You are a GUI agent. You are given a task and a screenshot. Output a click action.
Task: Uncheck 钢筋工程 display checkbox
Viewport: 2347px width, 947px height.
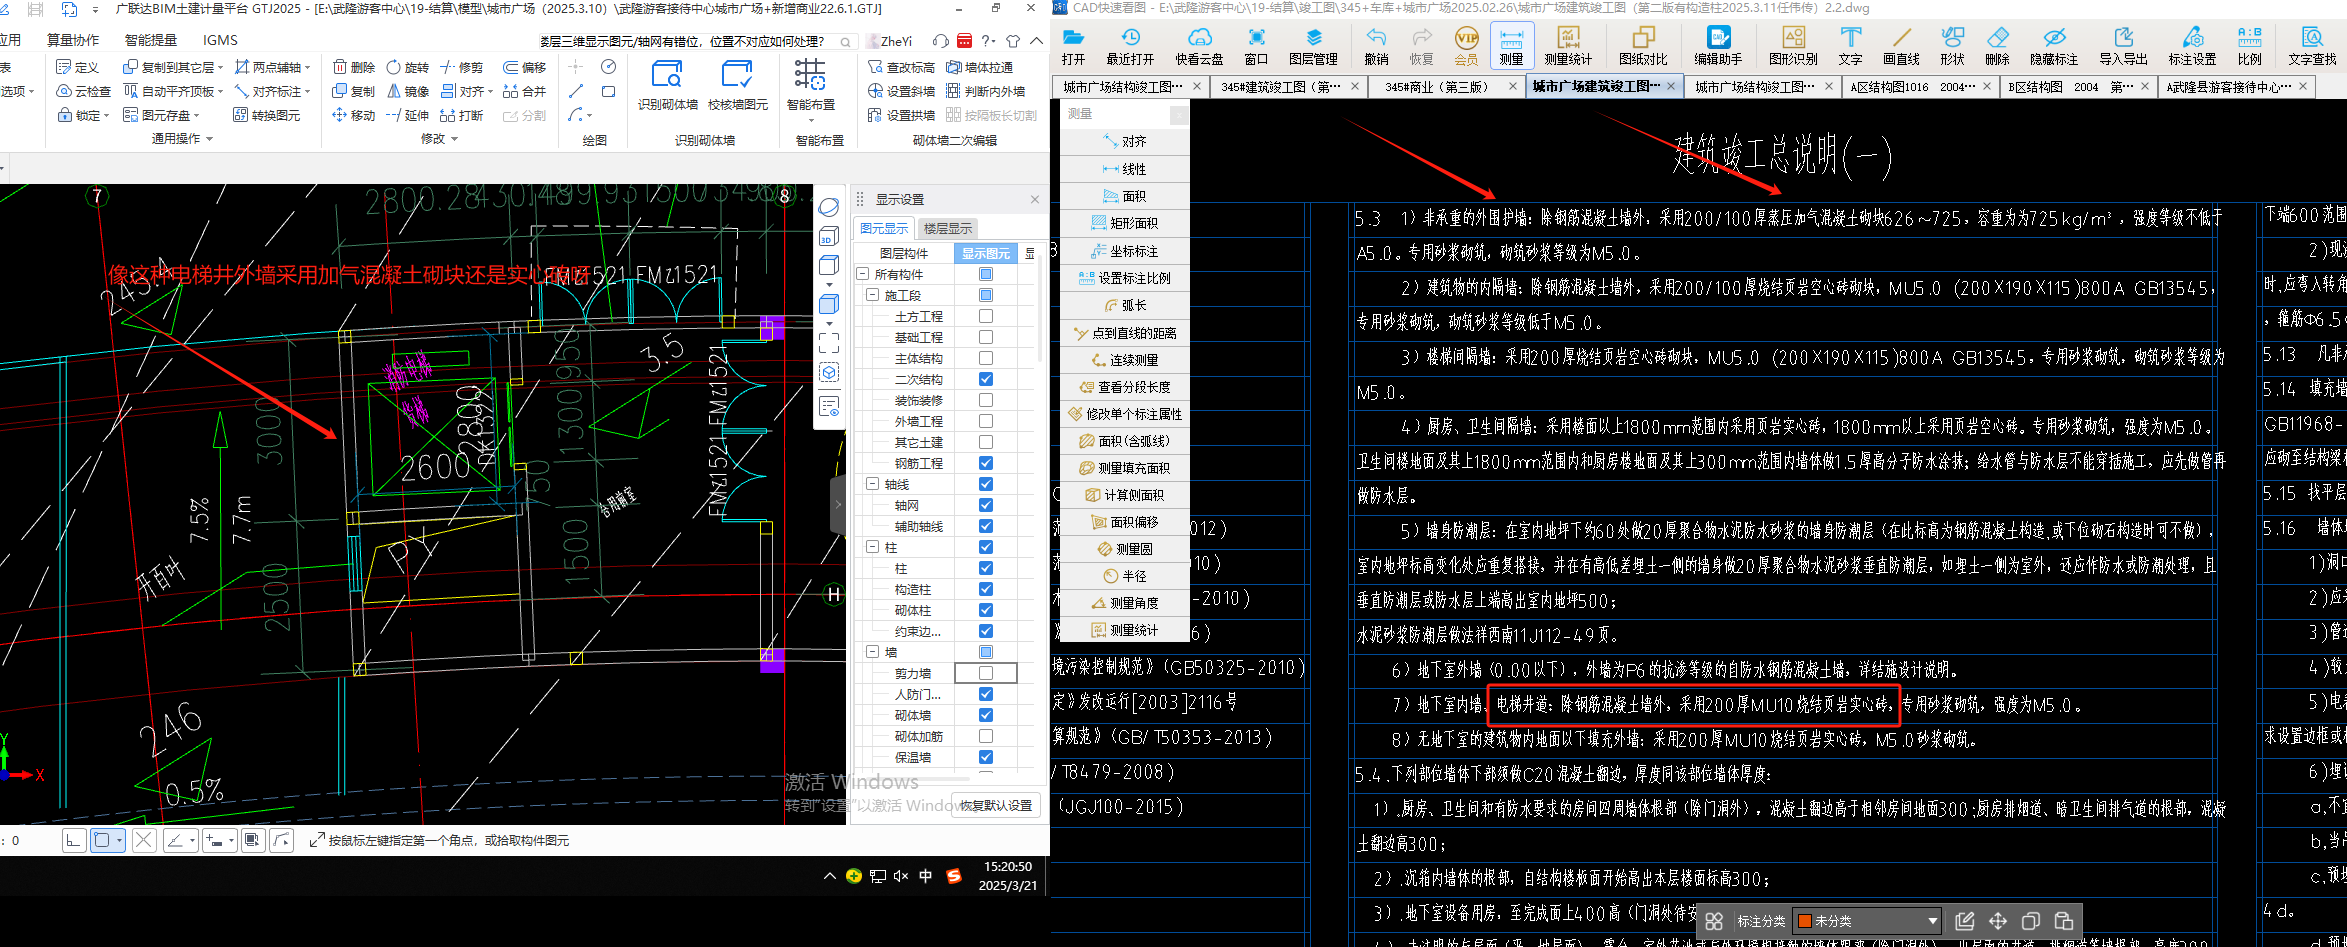tap(986, 463)
